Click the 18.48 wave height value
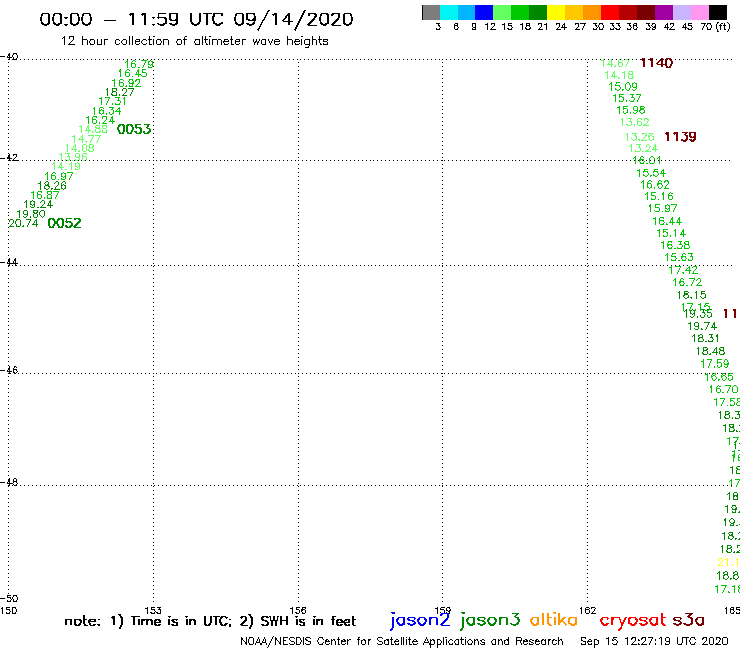 pos(711,351)
